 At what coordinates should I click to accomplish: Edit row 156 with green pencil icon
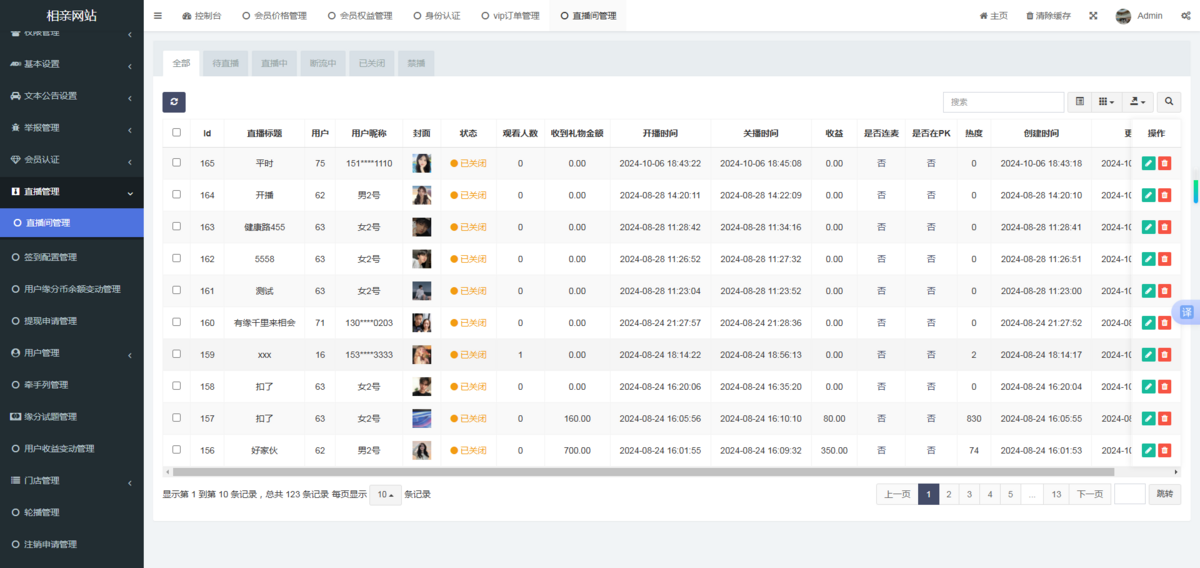click(x=1149, y=450)
